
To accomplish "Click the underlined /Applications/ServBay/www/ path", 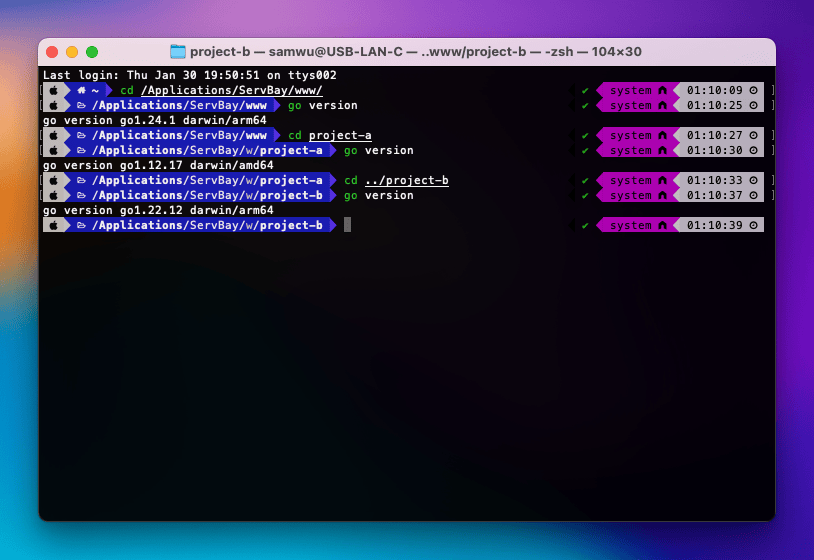I will point(230,90).
